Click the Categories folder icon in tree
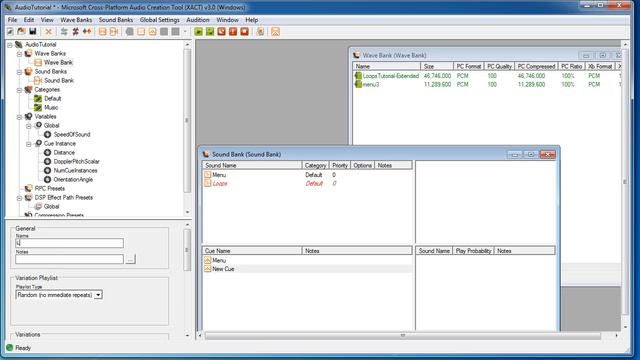 (28, 89)
